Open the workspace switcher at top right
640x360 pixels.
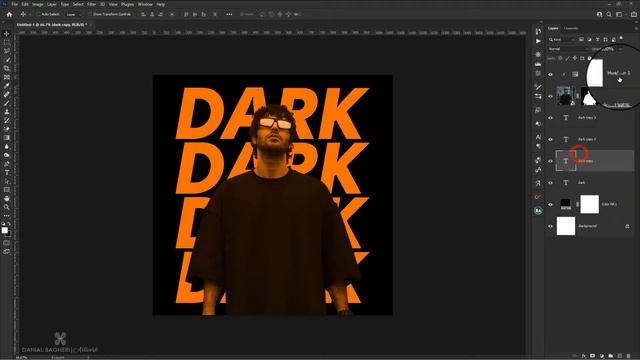[x=619, y=14]
